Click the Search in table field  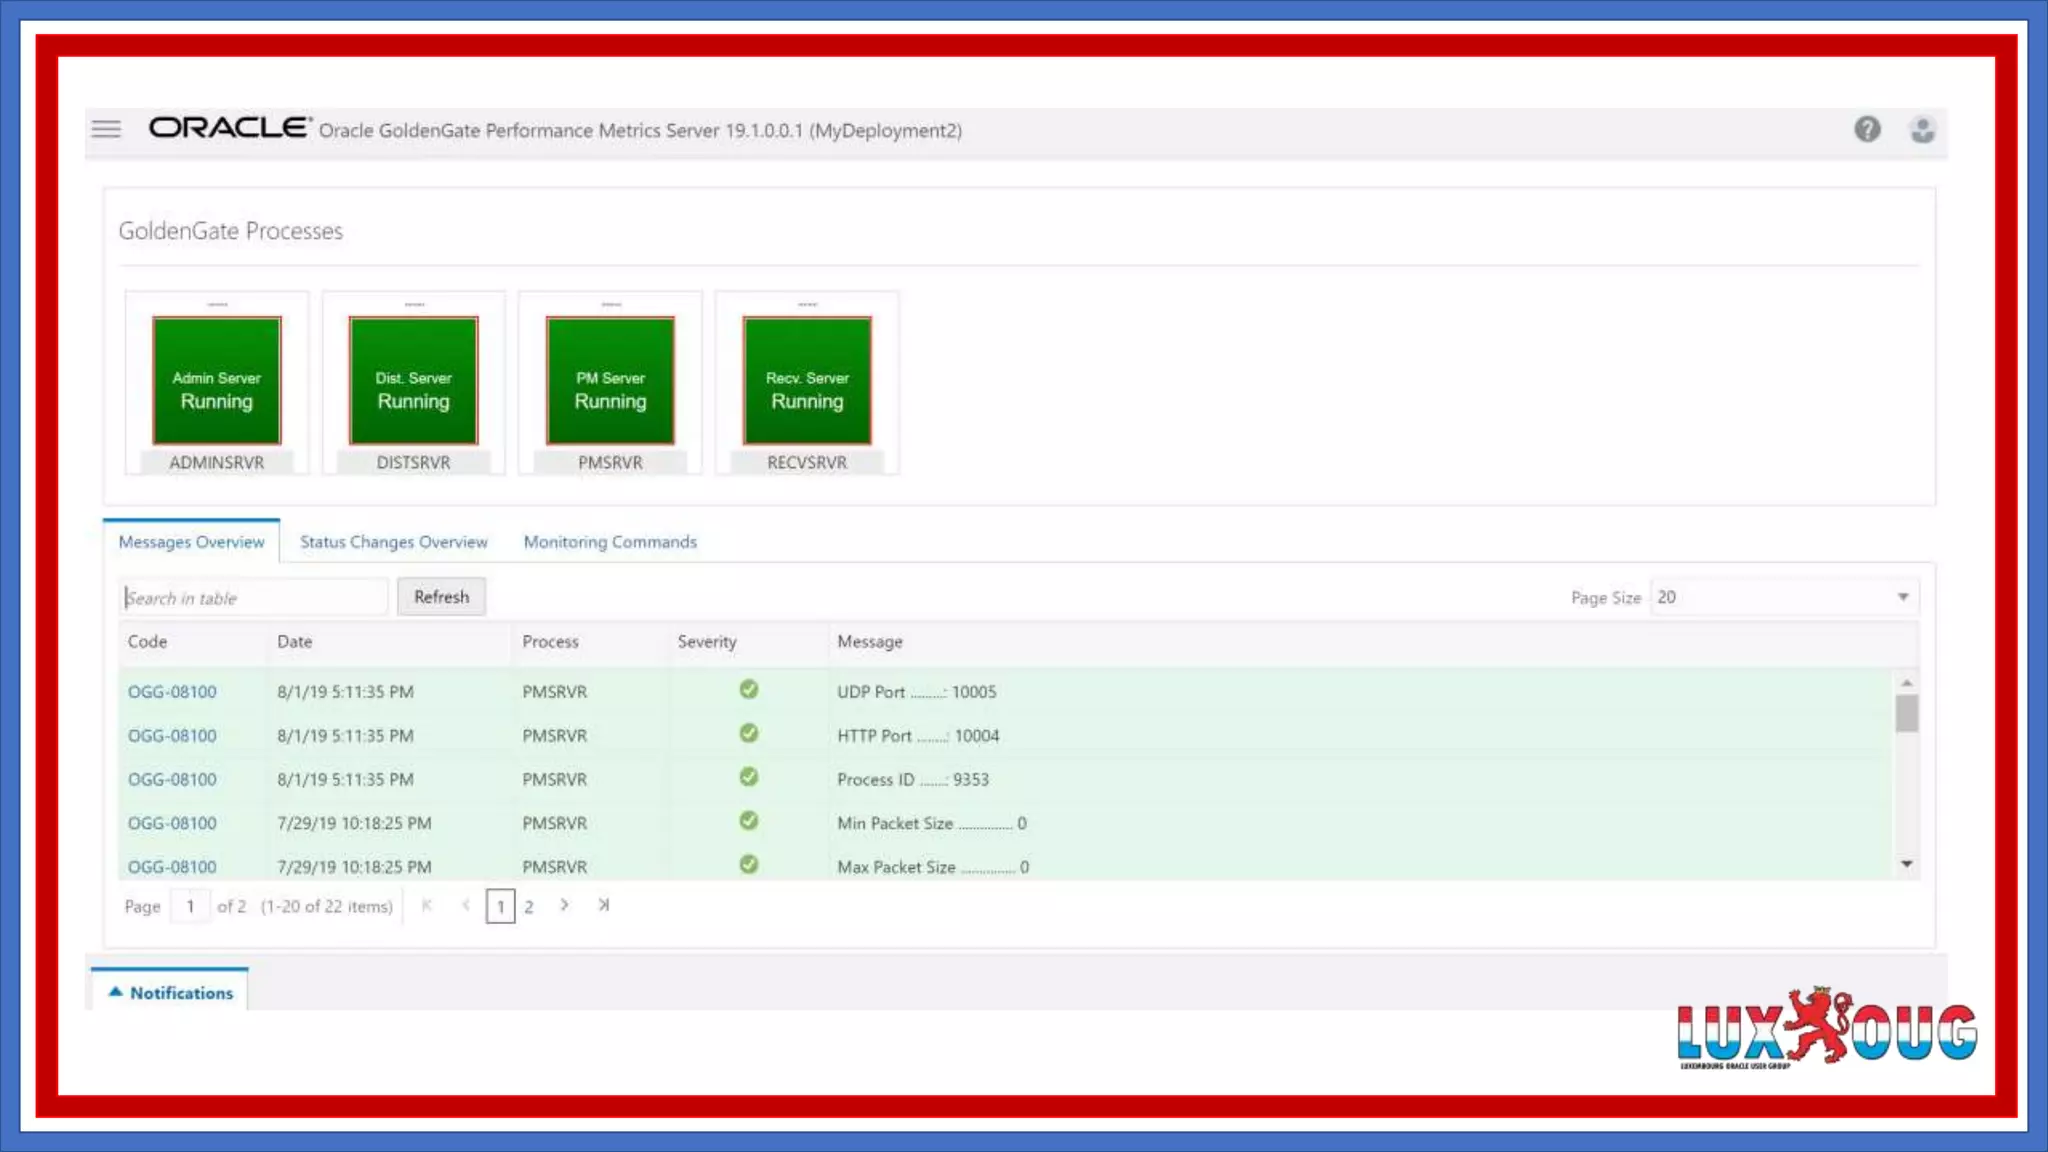[253, 598]
